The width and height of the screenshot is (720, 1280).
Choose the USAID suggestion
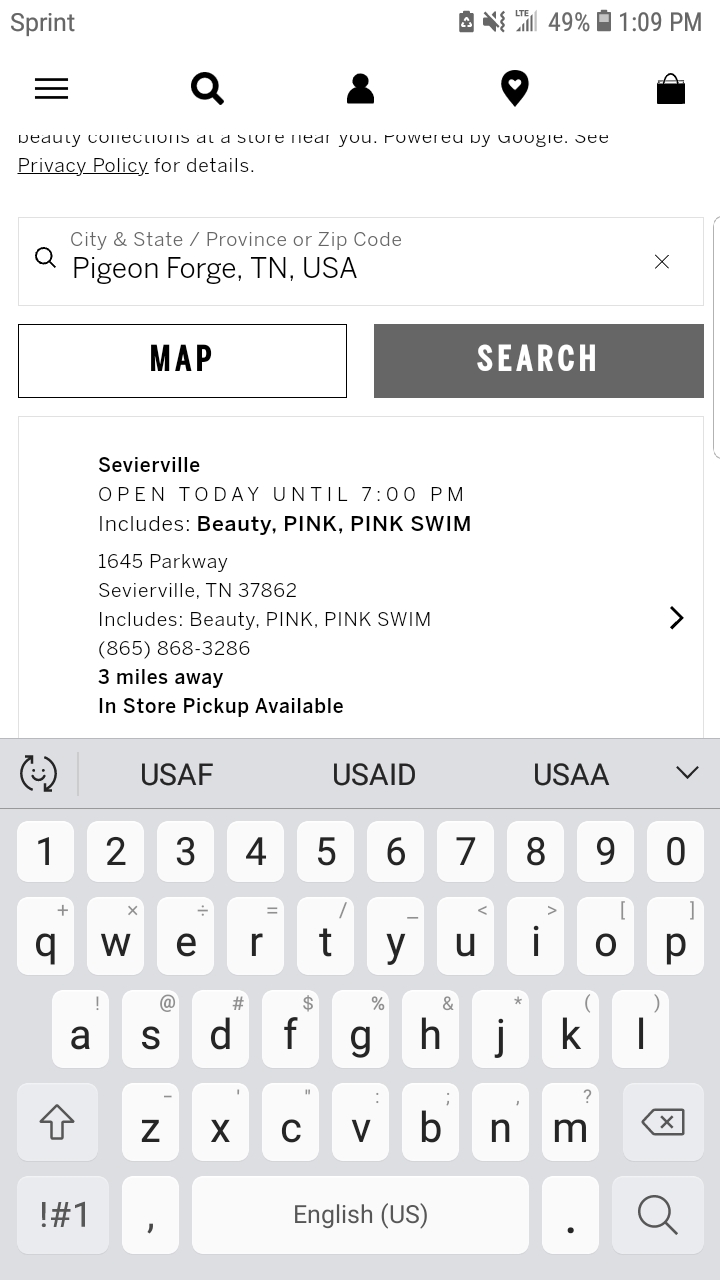(x=374, y=775)
